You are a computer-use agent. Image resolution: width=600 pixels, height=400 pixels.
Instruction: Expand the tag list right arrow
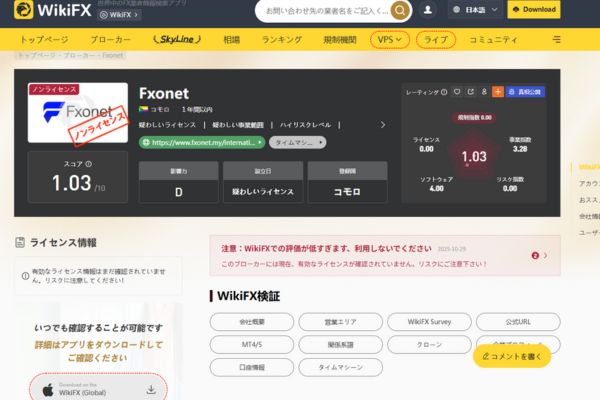pos(383,125)
